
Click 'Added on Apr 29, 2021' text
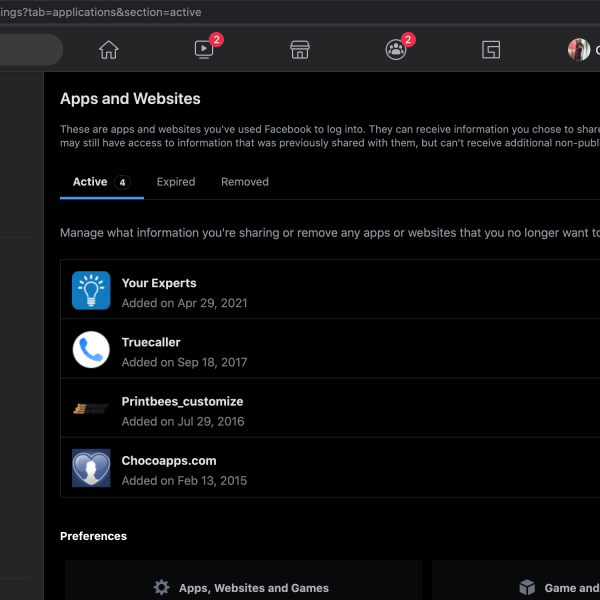coord(184,303)
